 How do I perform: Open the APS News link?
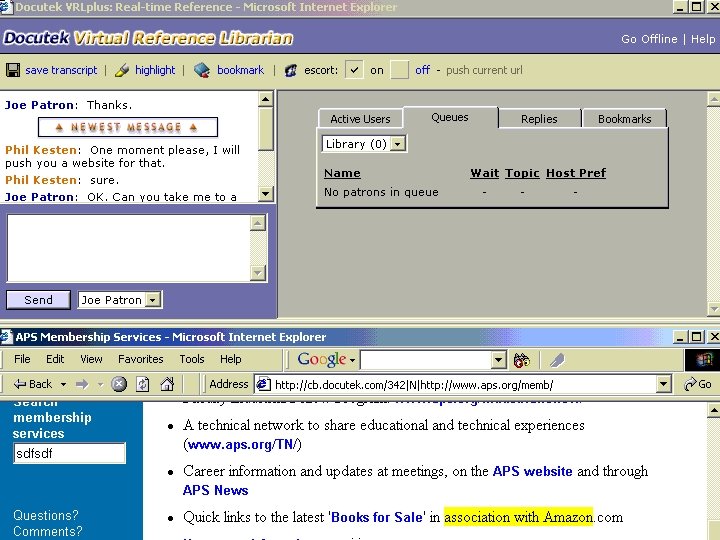click(x=215, y=490)
